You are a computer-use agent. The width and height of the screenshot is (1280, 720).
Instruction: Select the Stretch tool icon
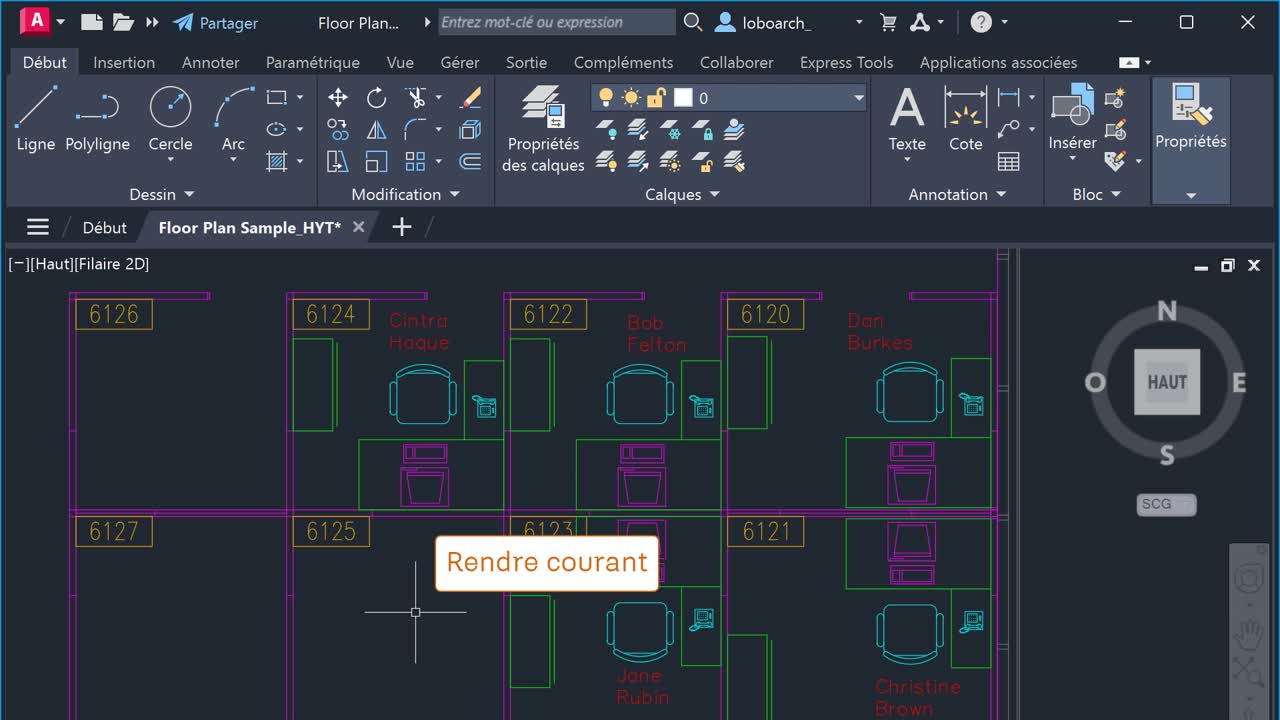[x=338, y=161]
